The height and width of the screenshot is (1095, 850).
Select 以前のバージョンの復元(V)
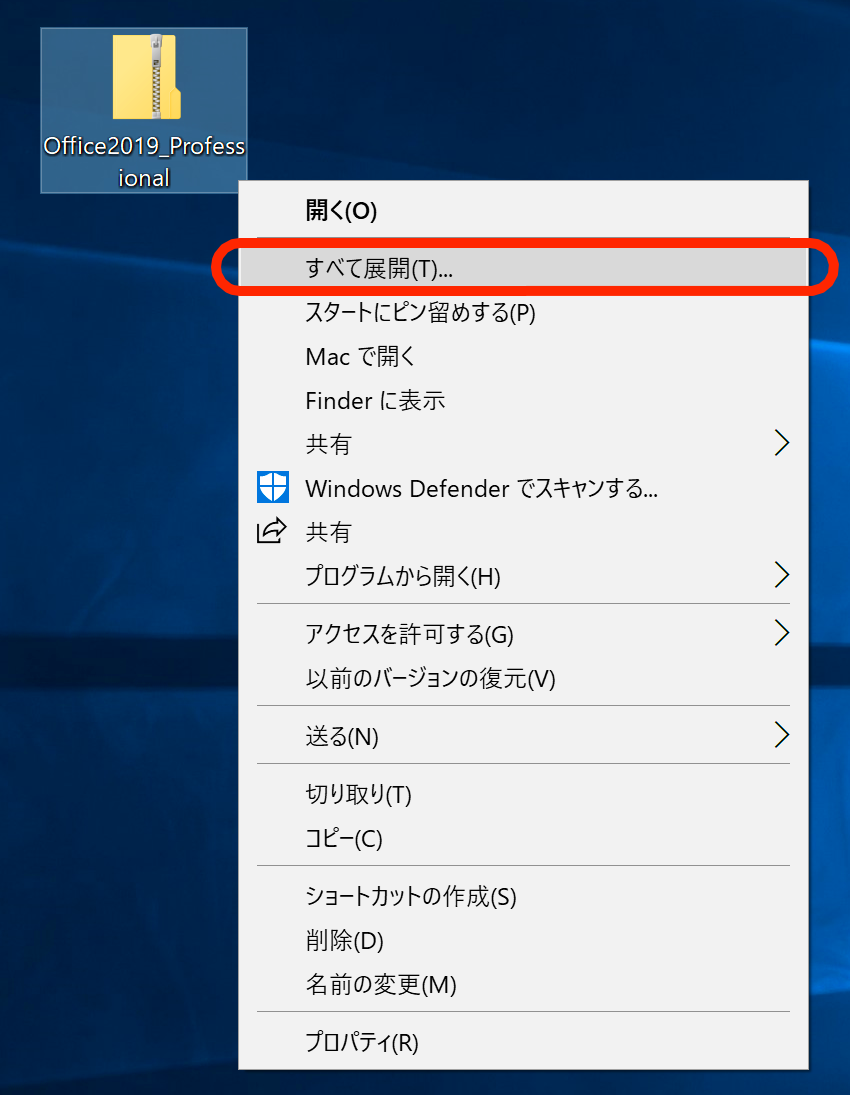point(523,678)
